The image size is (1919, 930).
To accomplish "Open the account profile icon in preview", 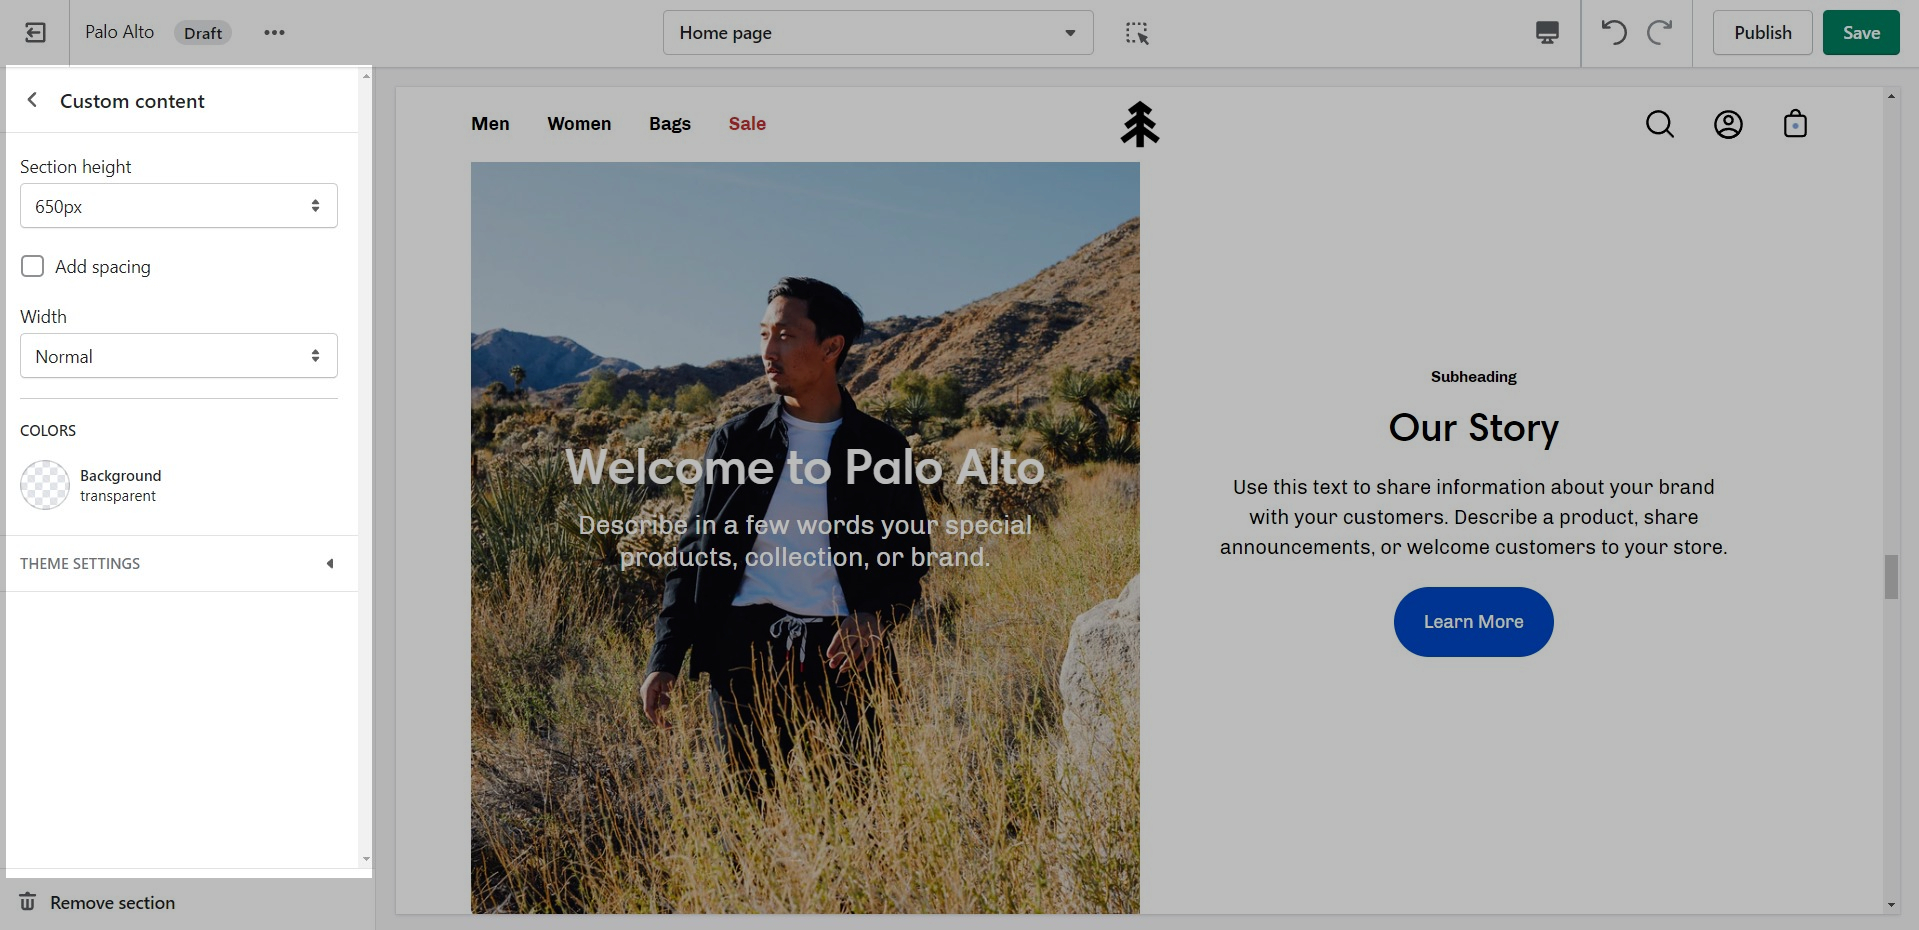I will (1727, 124).
